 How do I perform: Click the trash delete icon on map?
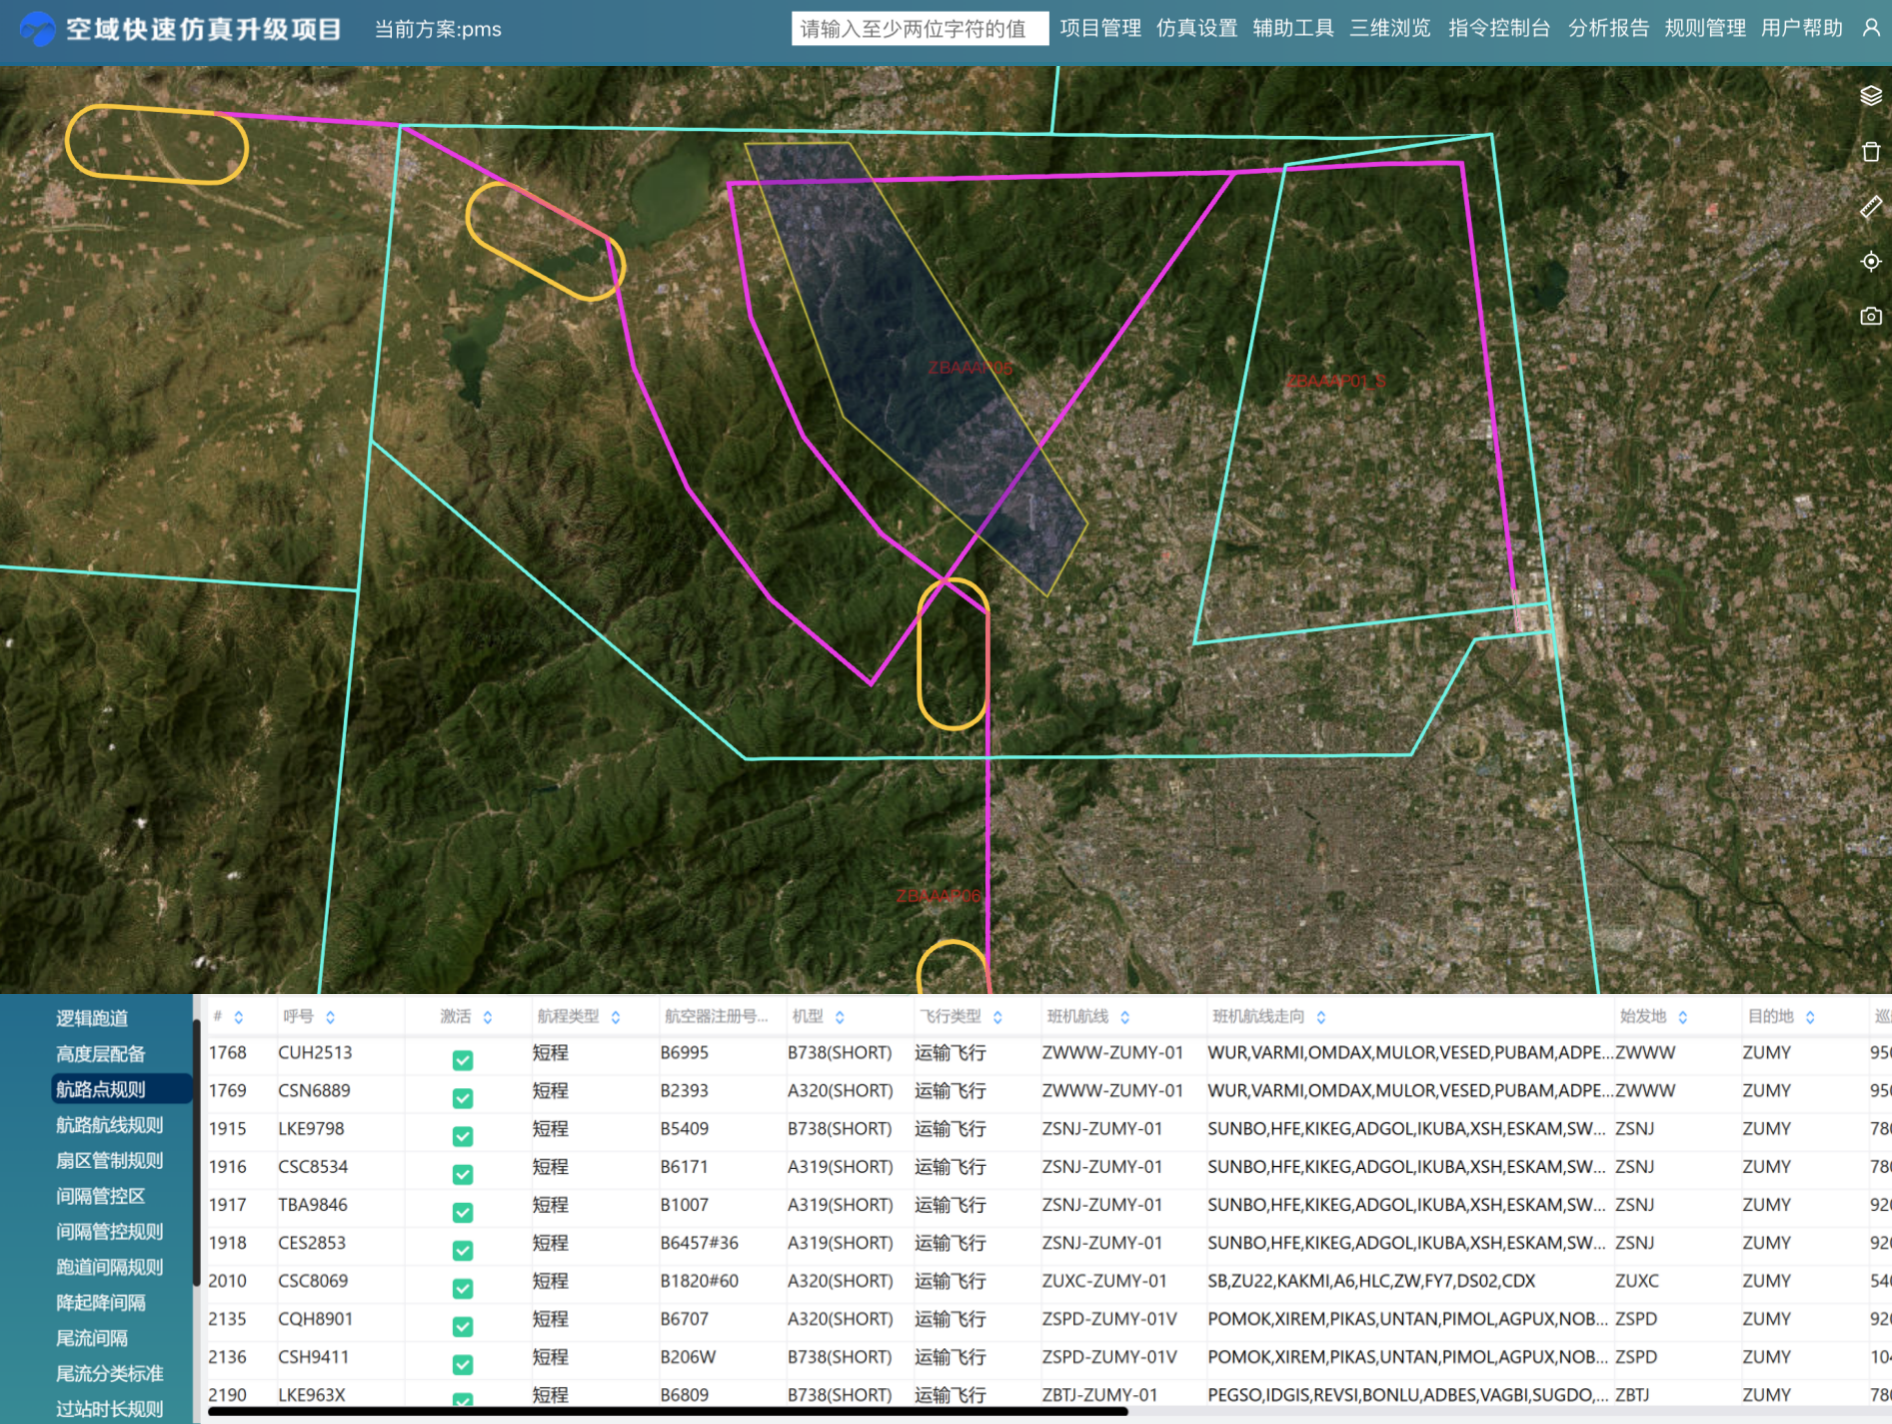click(x=1870, y=152)
